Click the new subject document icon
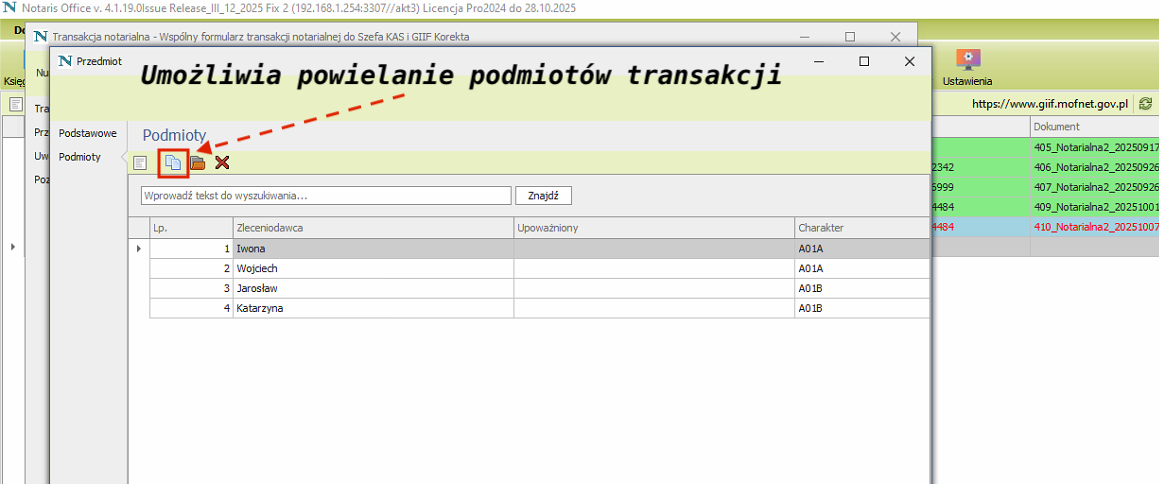This screenshot has height=484, width=1159. pos(141,163)
